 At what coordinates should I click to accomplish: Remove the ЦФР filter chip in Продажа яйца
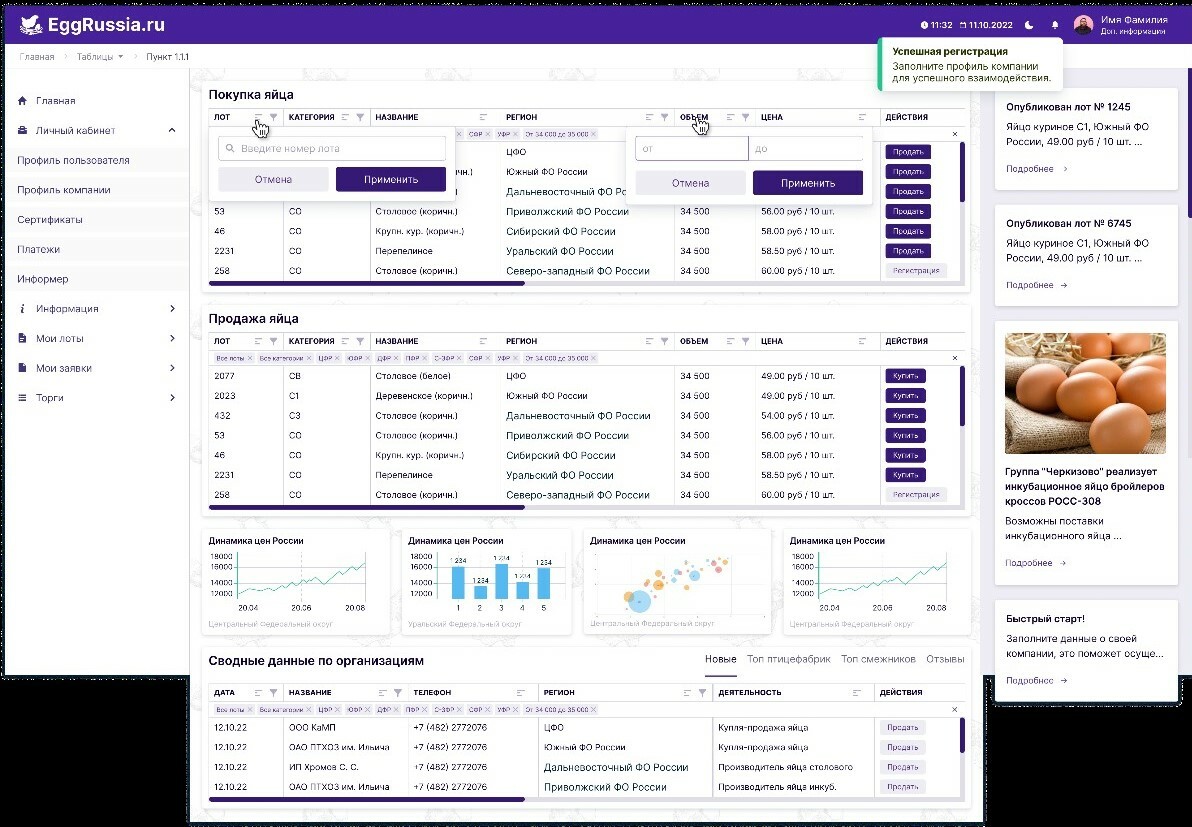(338, 358)
